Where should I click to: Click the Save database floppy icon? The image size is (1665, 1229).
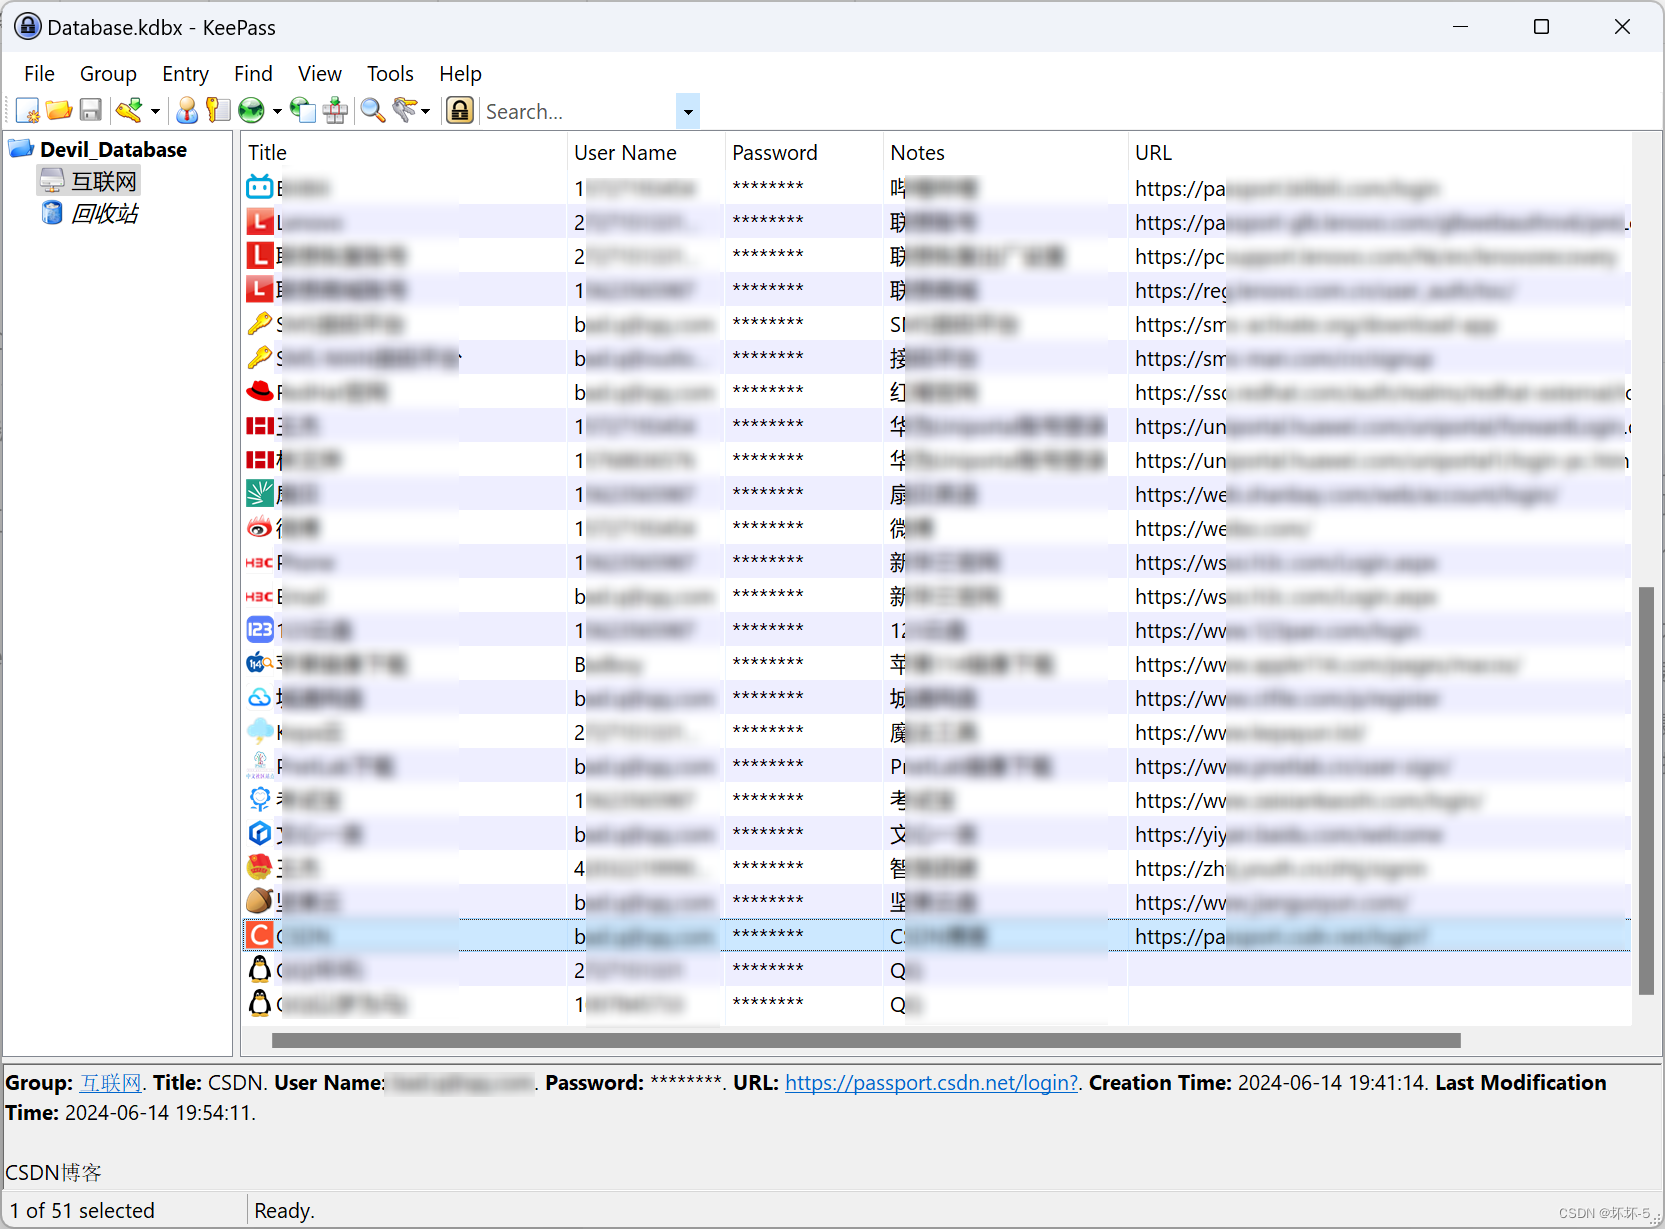[x=91, y=110]
